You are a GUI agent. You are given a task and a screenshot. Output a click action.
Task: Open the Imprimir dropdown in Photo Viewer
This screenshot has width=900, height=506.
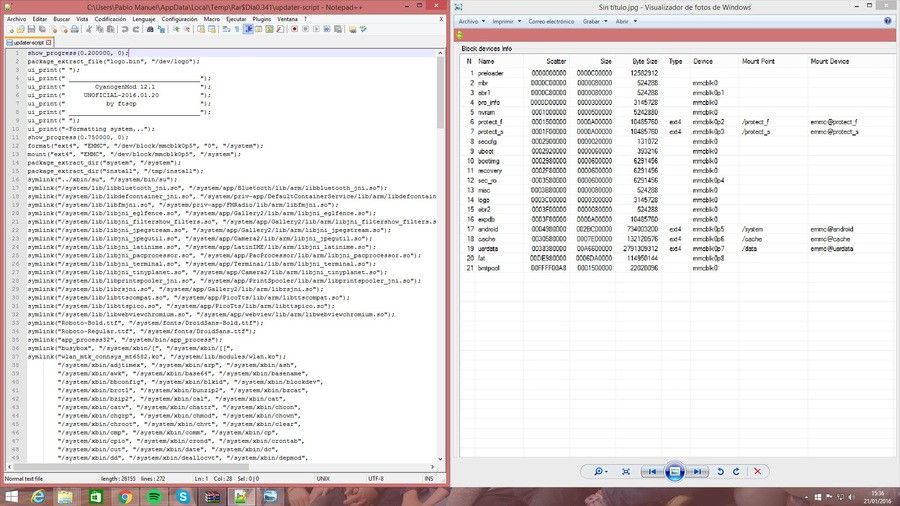(506, 21)
